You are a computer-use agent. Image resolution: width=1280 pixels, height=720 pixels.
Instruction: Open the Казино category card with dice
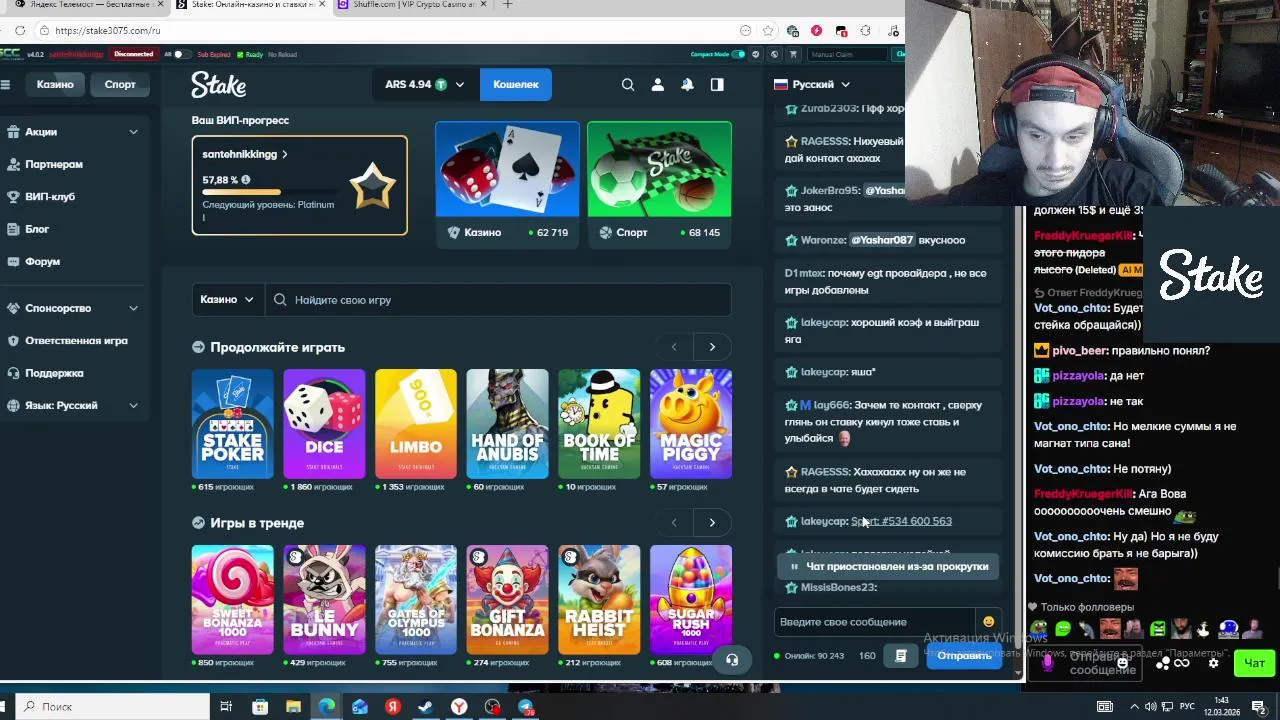pyautogui.click(x=507, y=184)
